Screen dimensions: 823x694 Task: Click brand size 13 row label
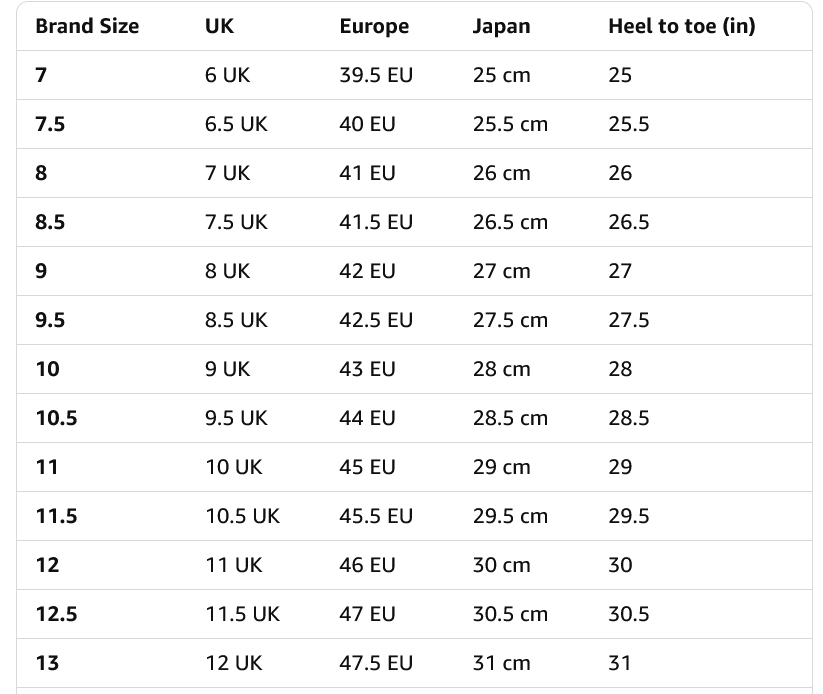click(47, 663)
